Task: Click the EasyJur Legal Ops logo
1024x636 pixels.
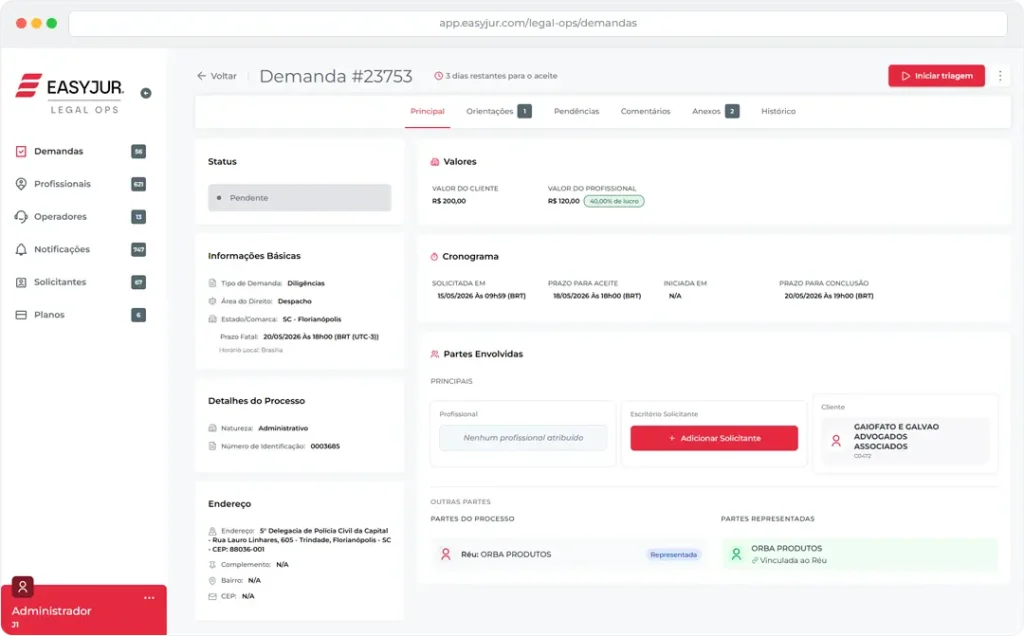Action: [70, 94]
